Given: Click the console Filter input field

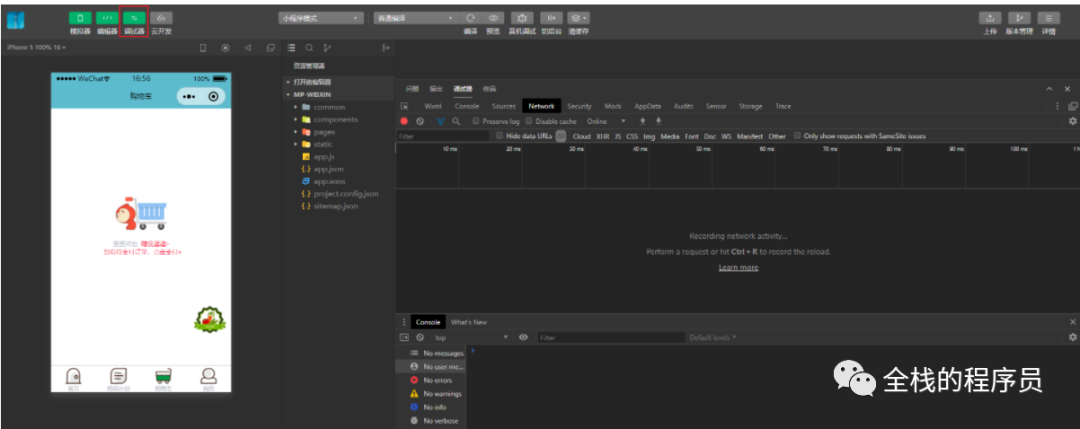Looking at the screenshot, I should [x=612, y=337].
